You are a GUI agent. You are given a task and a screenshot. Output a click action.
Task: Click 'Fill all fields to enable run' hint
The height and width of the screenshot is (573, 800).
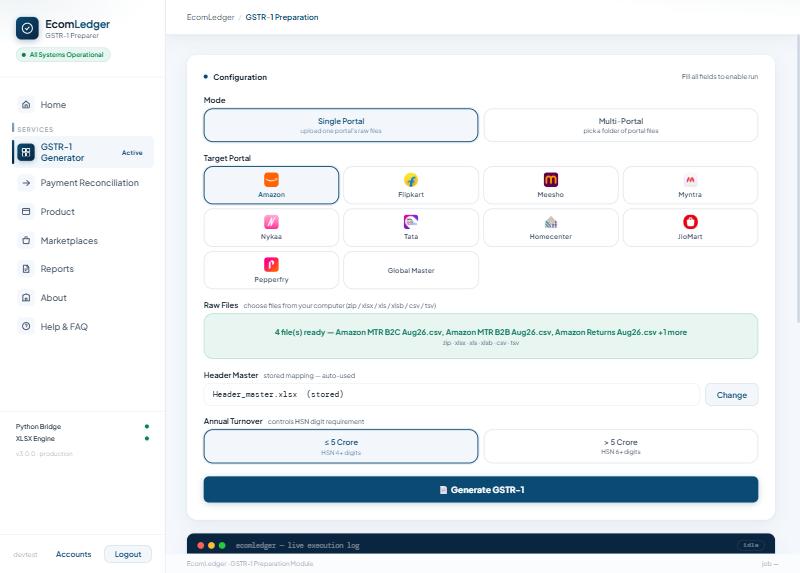pos(719,77)
